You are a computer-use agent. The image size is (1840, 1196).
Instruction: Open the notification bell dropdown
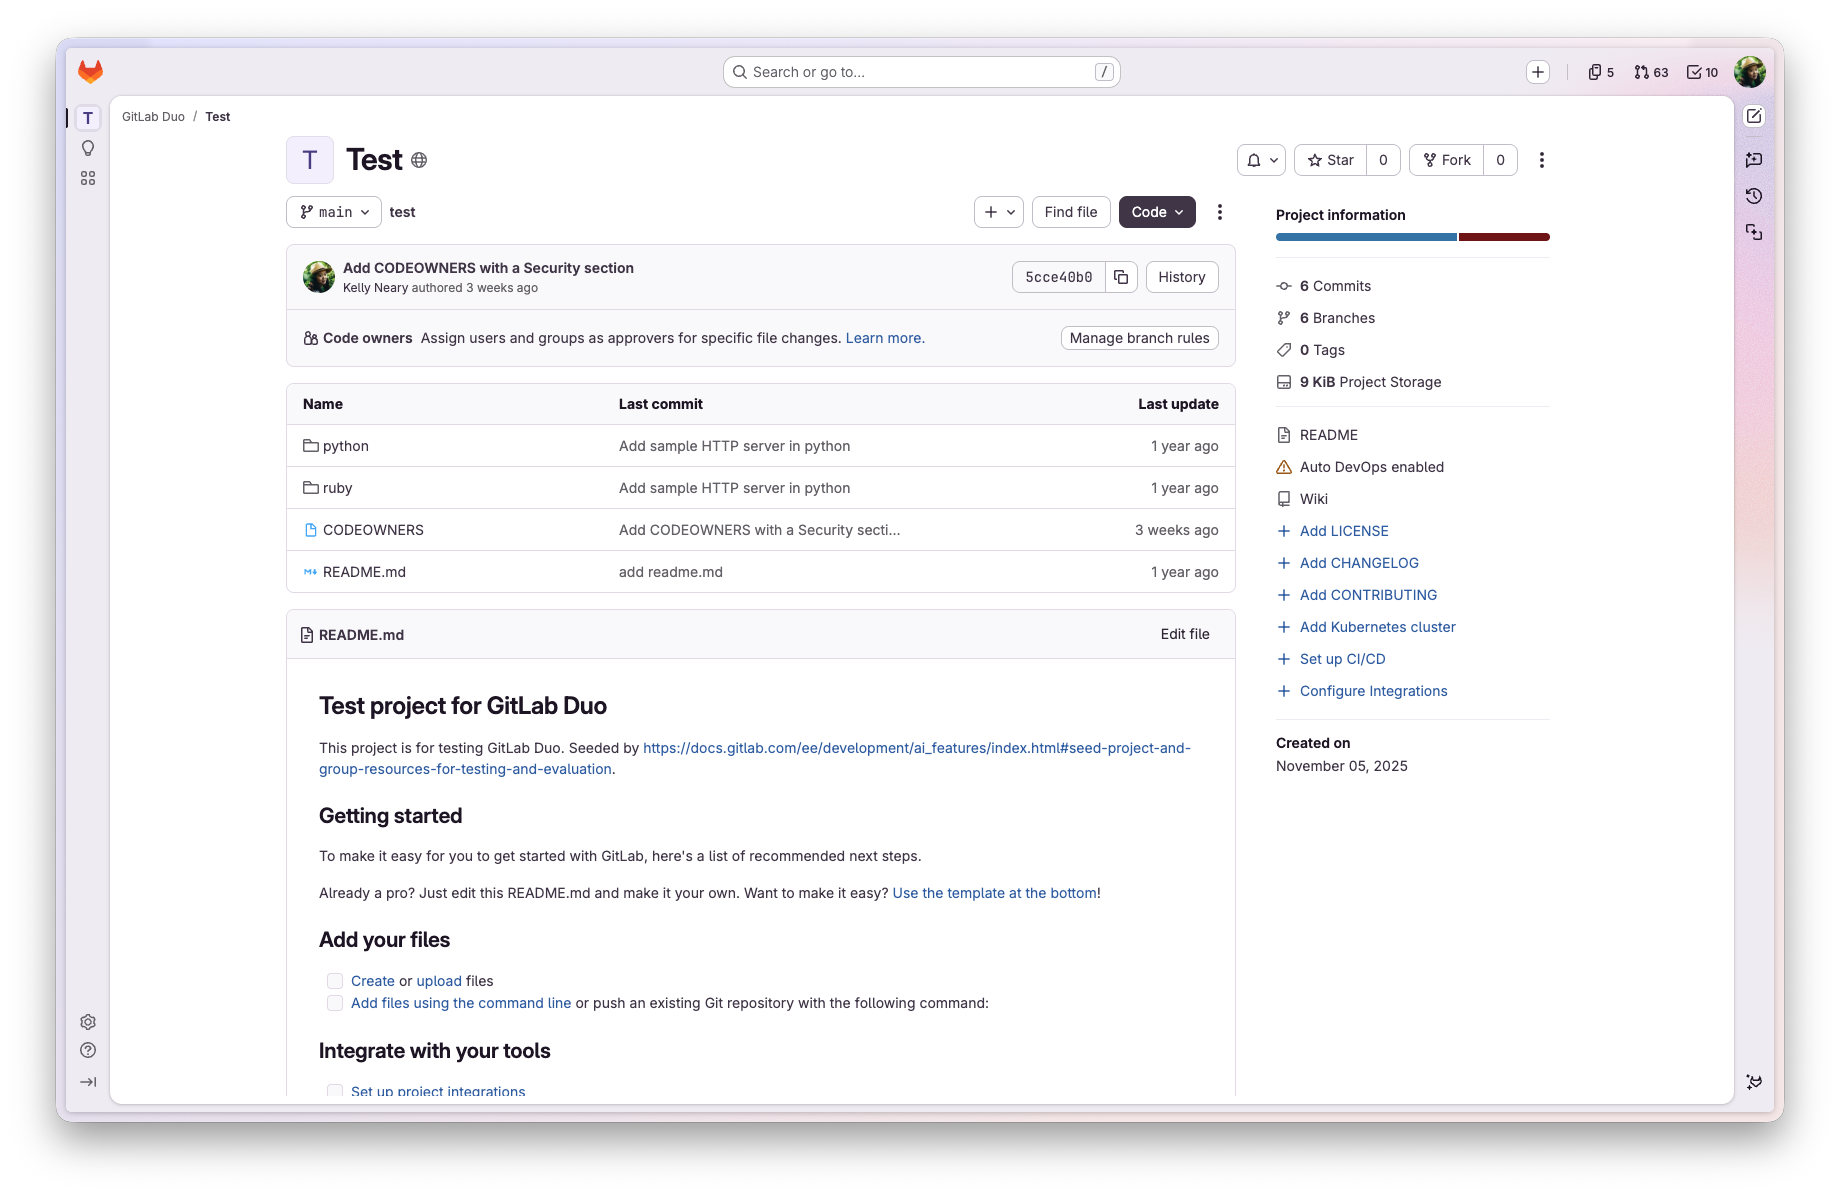[x=1261, y=160]
